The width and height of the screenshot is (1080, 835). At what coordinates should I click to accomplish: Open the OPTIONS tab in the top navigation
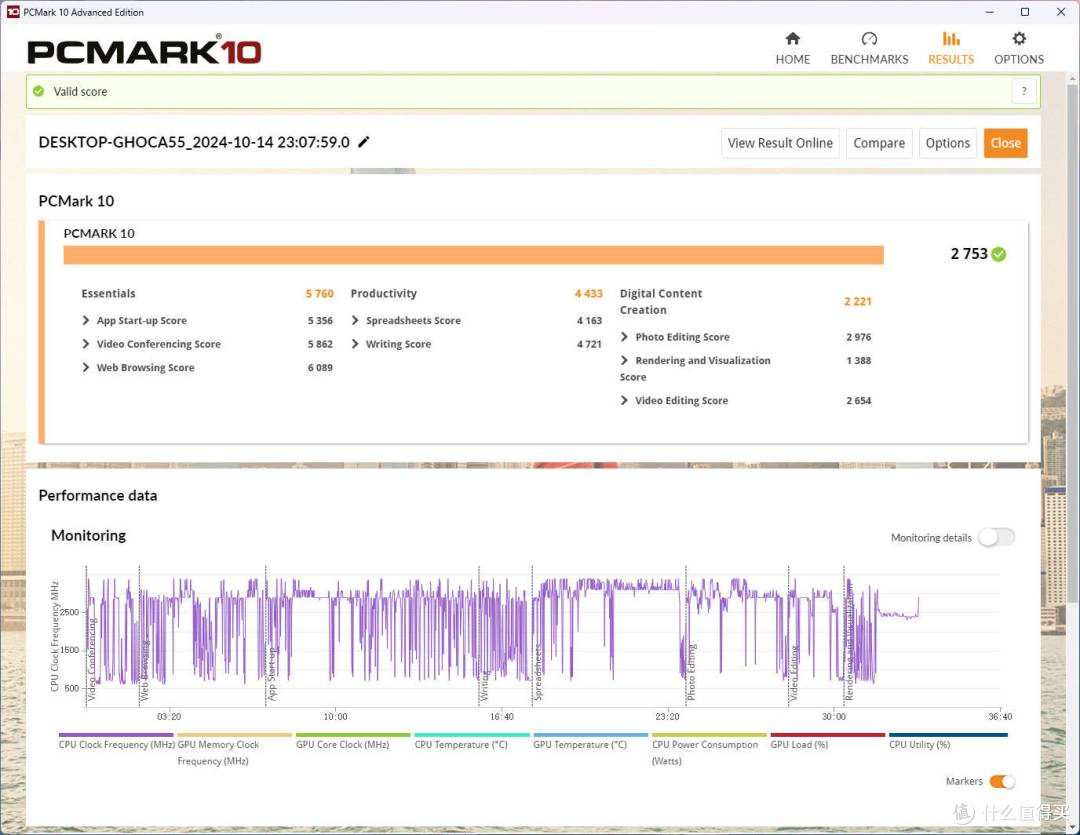point(1019,48)
